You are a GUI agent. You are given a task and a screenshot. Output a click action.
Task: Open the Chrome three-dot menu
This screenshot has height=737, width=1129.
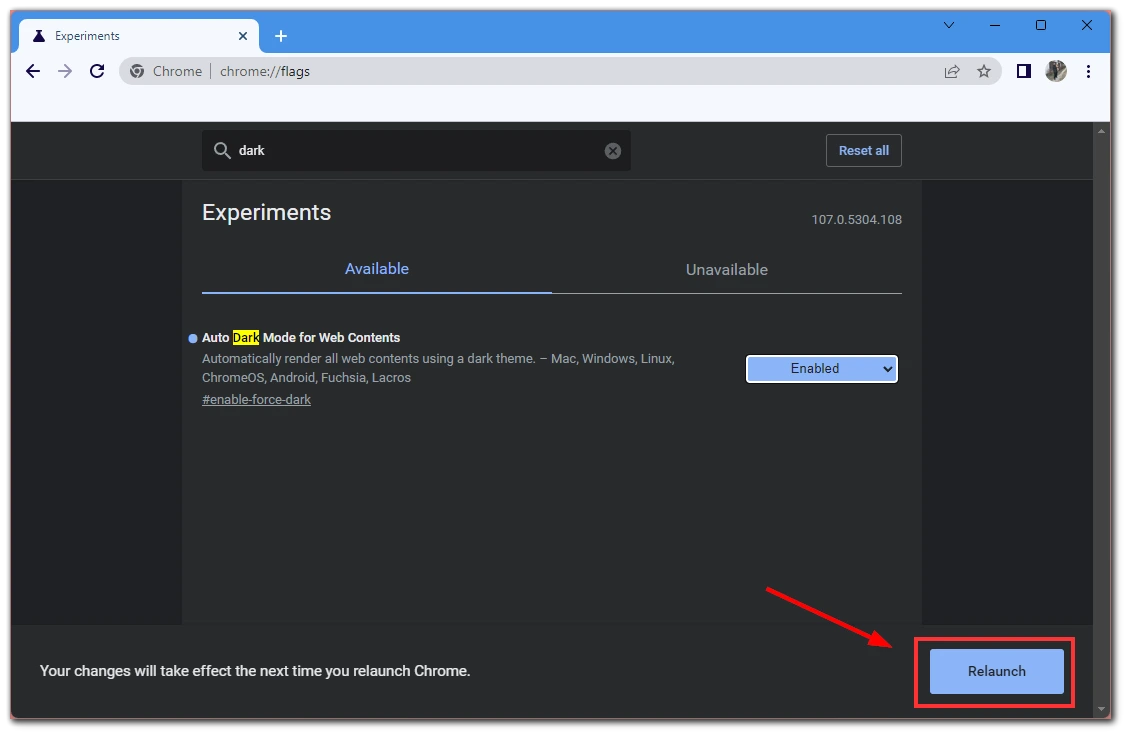click(1088, 71)
